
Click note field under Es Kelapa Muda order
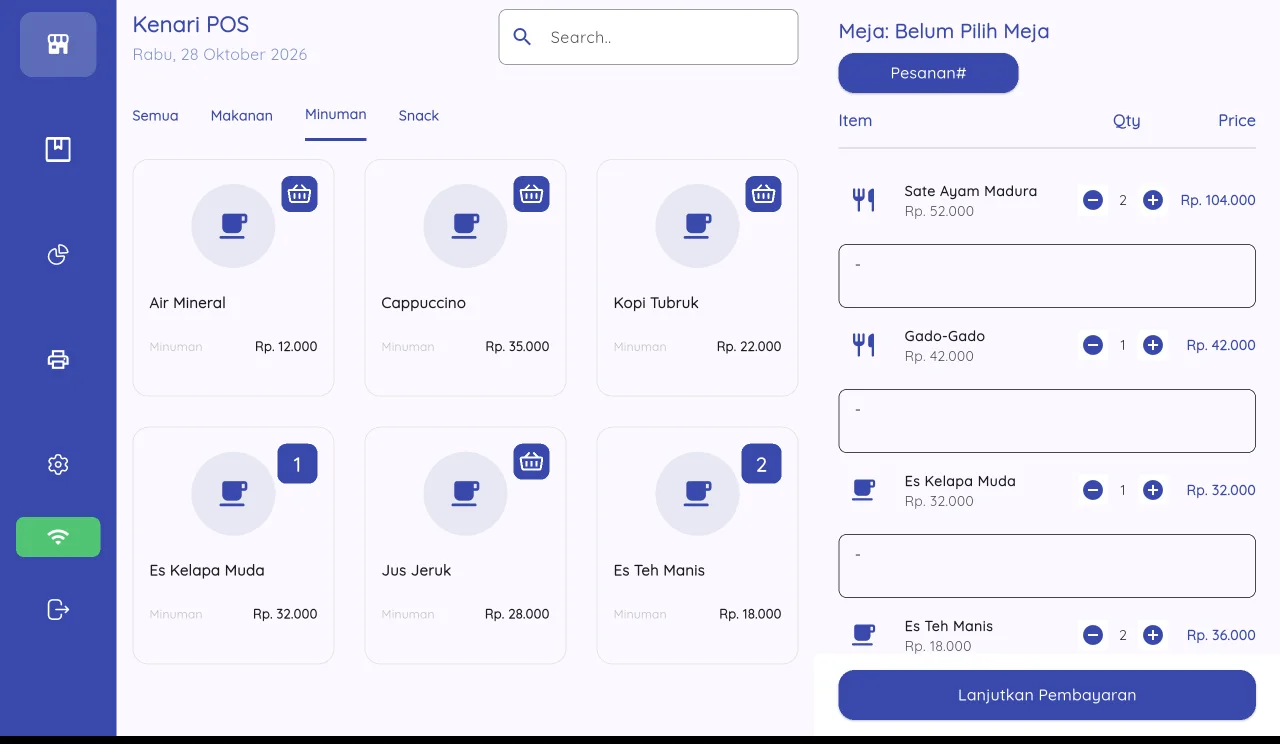pos(1047,566)
